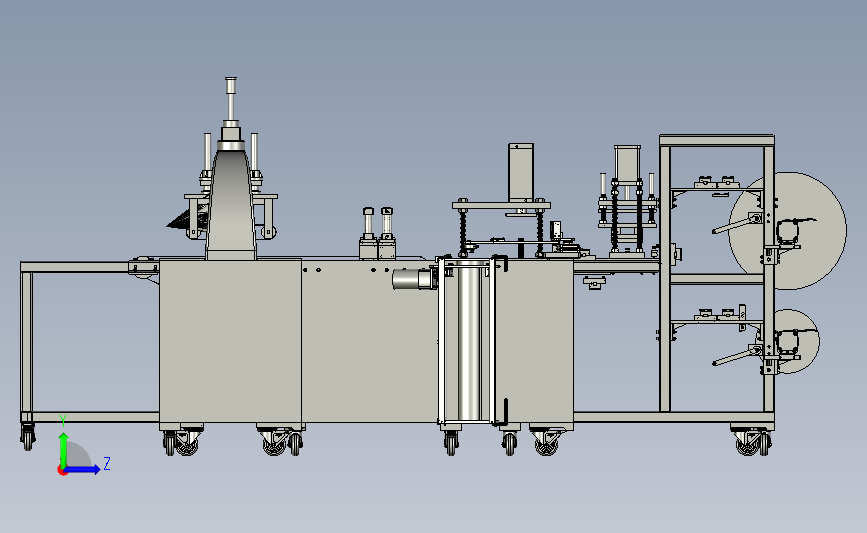Select the left cabinet panel below the tower
Image resolution: width=867 pixels, height=533 pixels.
pos(231,341)
